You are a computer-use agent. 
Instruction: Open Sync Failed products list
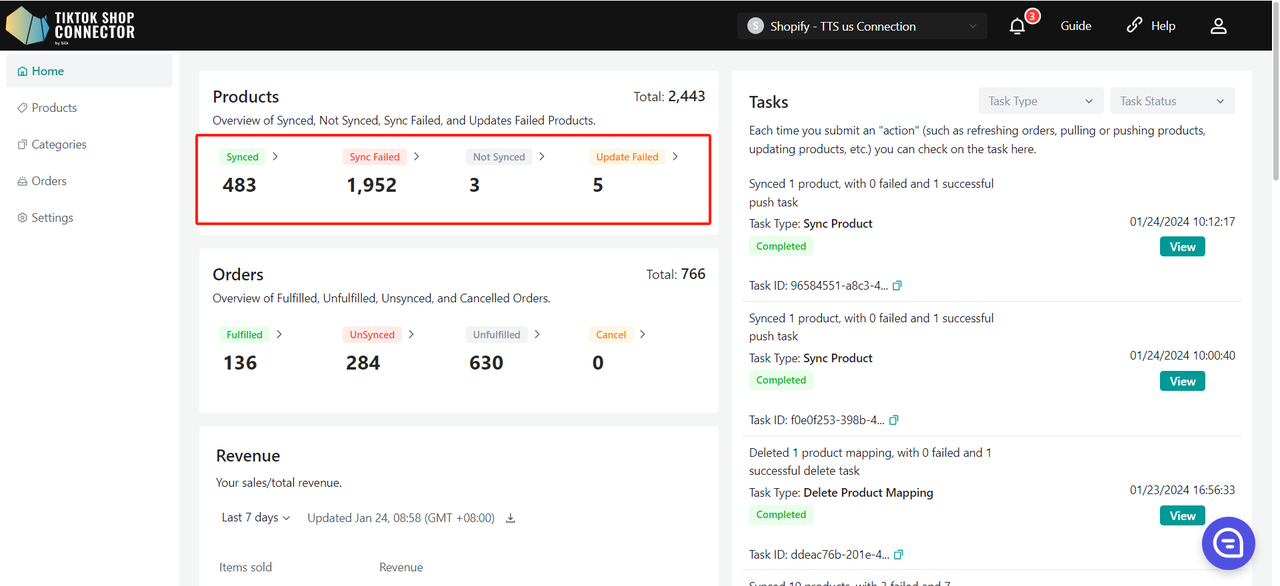pyautogui.click(x=383, y=157)
